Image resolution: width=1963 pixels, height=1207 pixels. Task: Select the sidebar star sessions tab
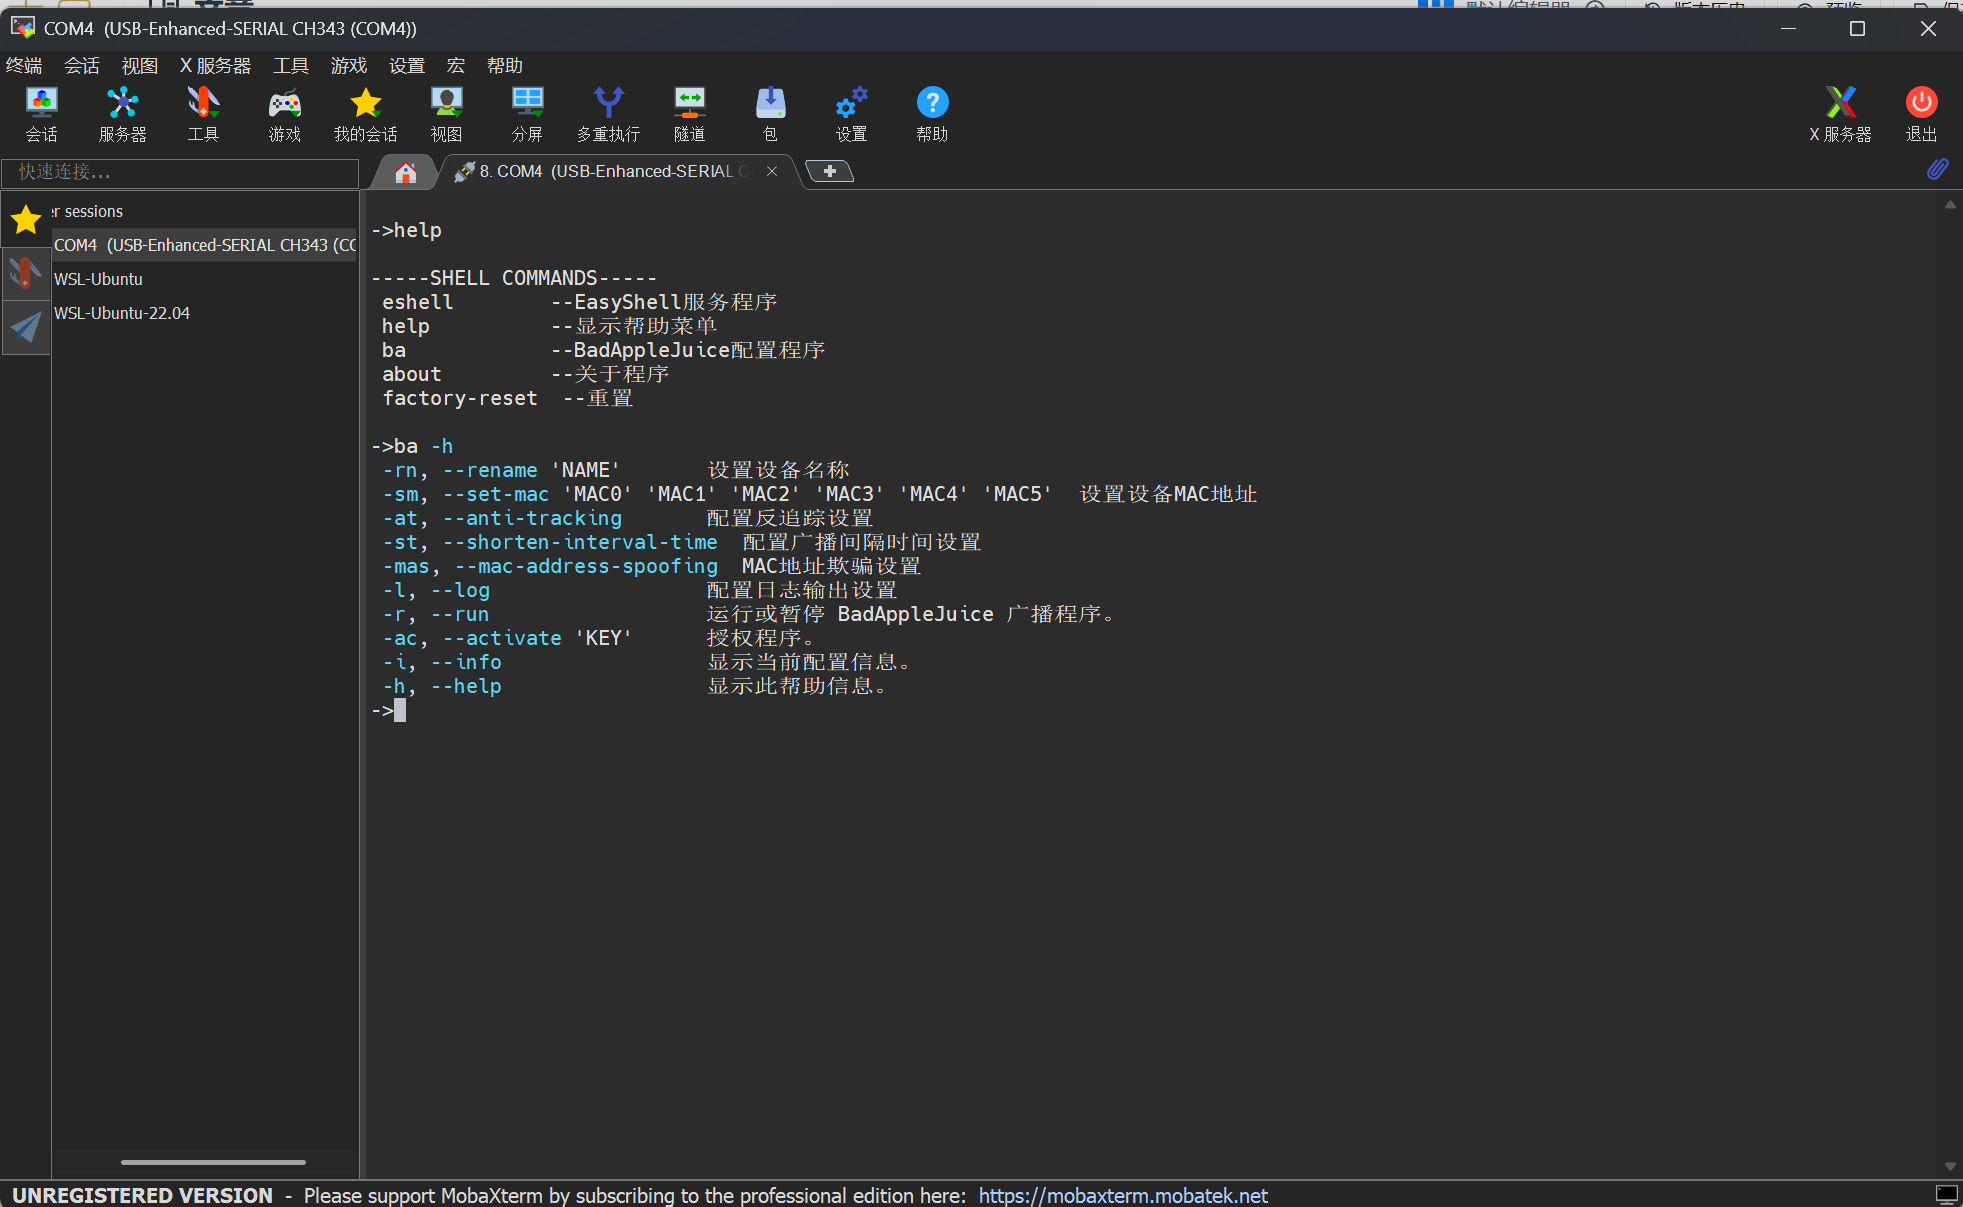pos(26,219)
